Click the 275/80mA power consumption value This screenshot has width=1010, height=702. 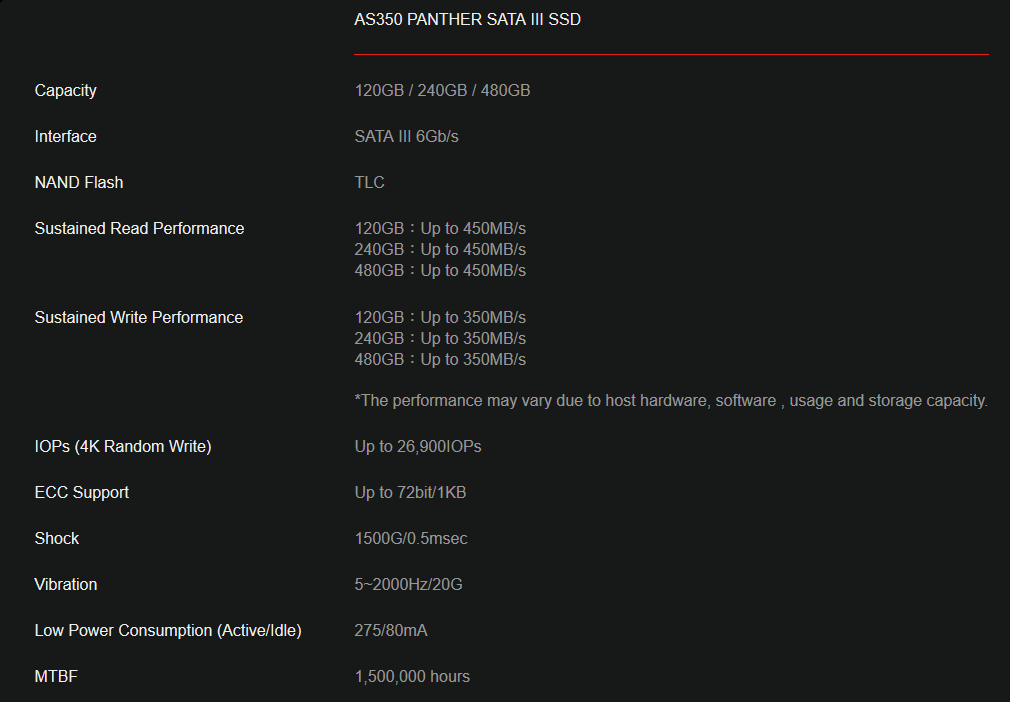[x=391, y=630]
